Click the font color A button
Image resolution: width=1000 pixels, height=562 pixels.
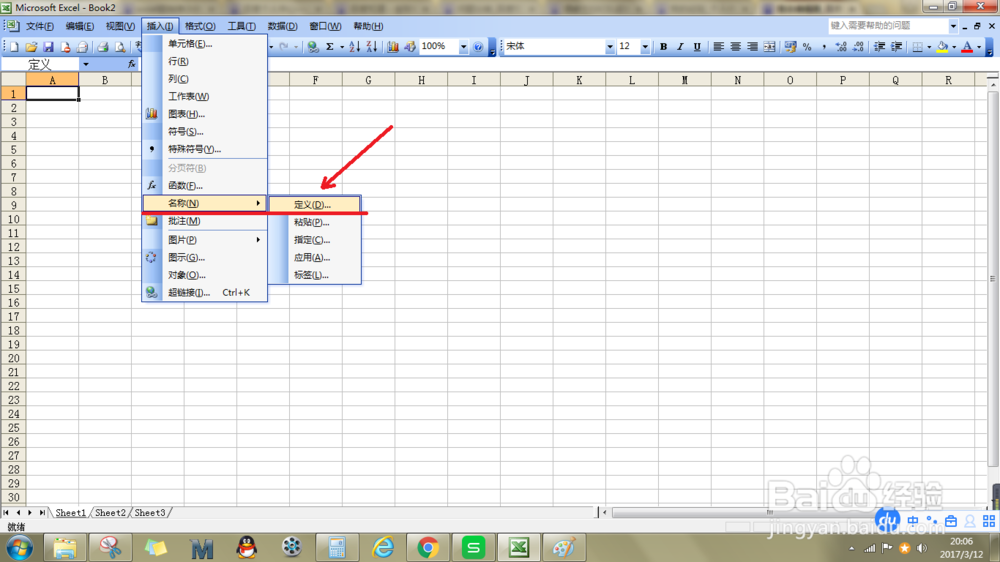[967, 47]
